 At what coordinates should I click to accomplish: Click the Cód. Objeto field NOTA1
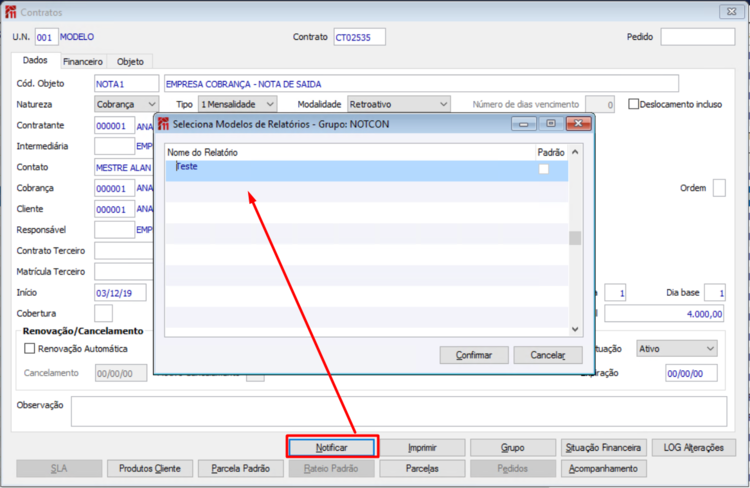click(x=126, y=84)
